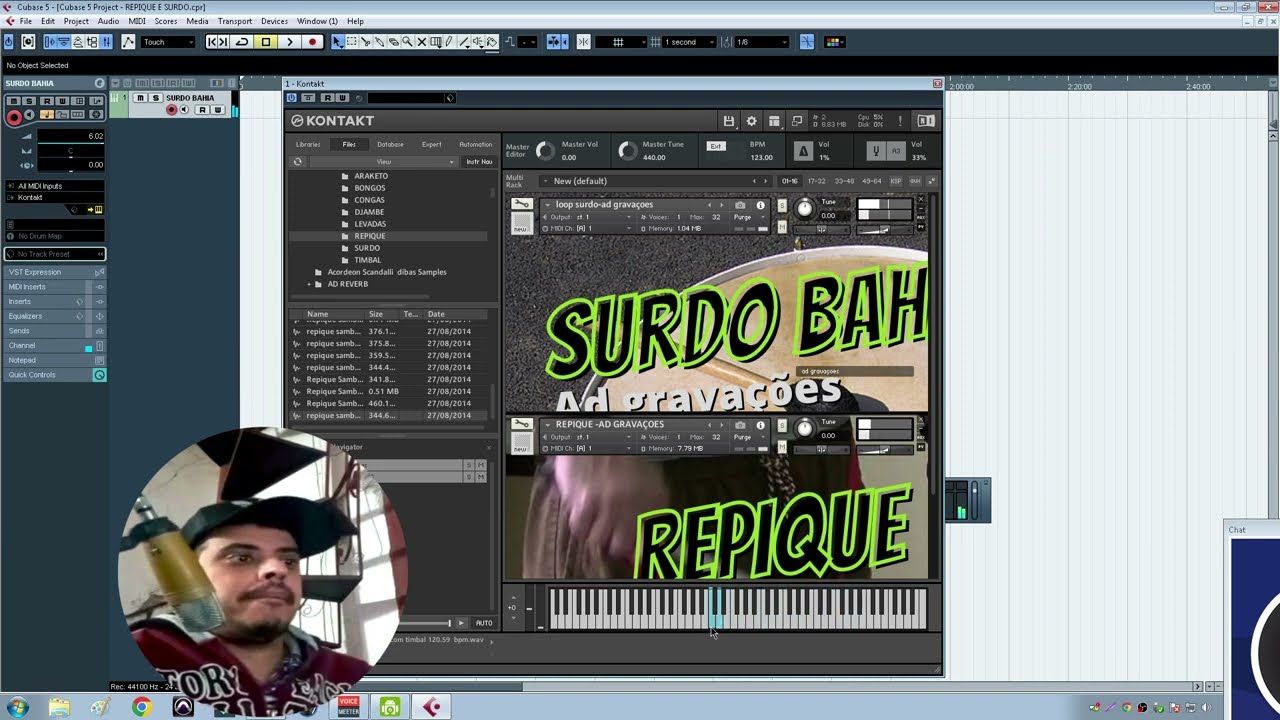The height and width of the screenshot is (720, 1280).
Task: Toggle the Snap button in toolbar
Action: 584,42
